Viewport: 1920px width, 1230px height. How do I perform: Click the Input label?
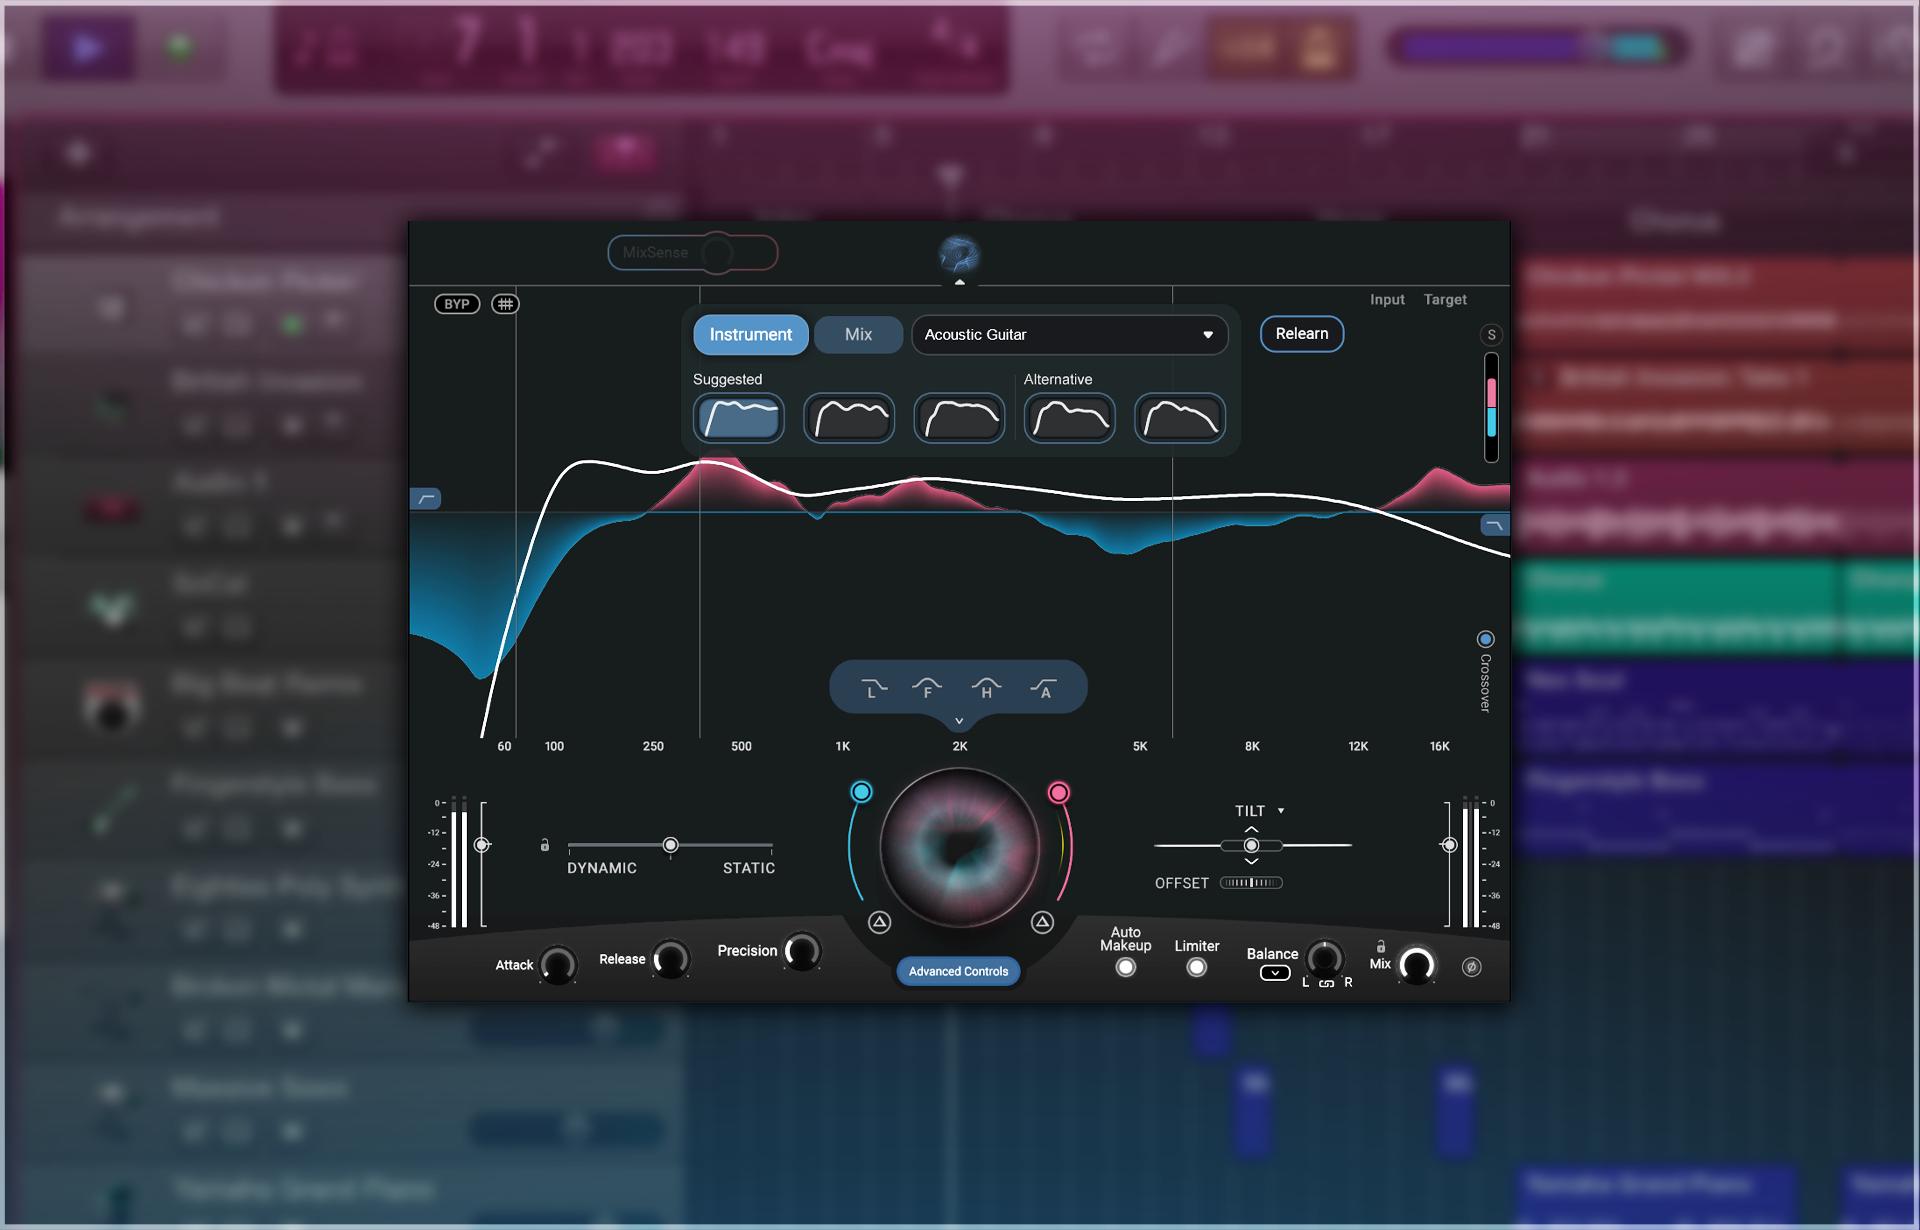(x=1387, y=300)
